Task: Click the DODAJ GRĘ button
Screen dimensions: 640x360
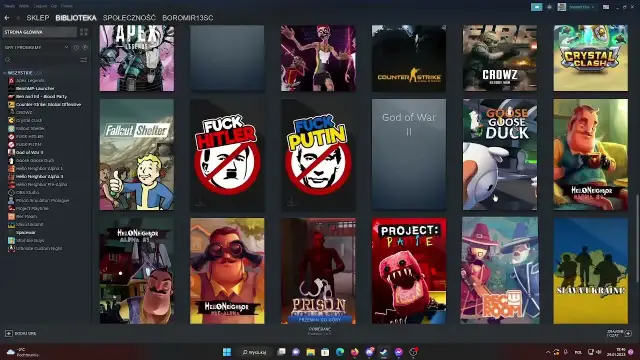Action: [21, 333]
